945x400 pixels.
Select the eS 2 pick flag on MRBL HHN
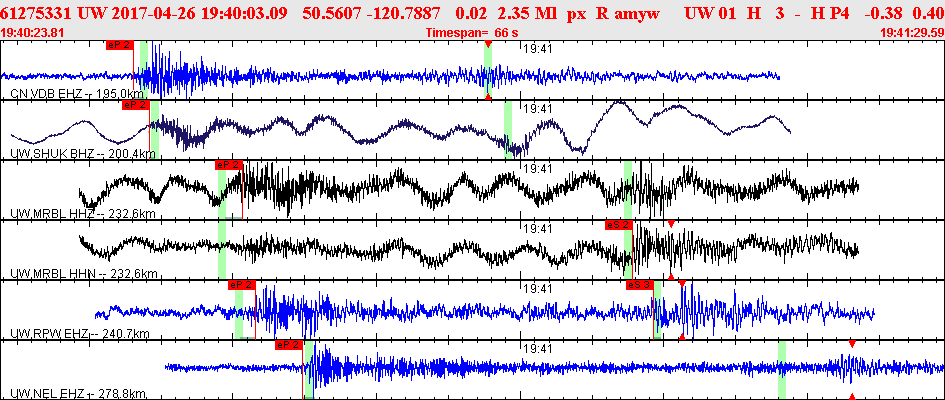pyautogui.click(x=619, y=225)
